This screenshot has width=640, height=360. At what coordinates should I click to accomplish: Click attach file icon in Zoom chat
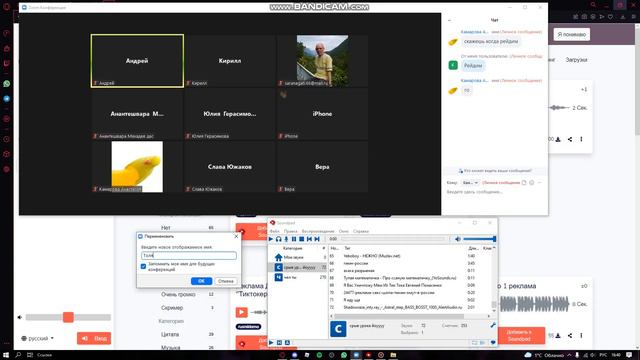click(524, 182)
